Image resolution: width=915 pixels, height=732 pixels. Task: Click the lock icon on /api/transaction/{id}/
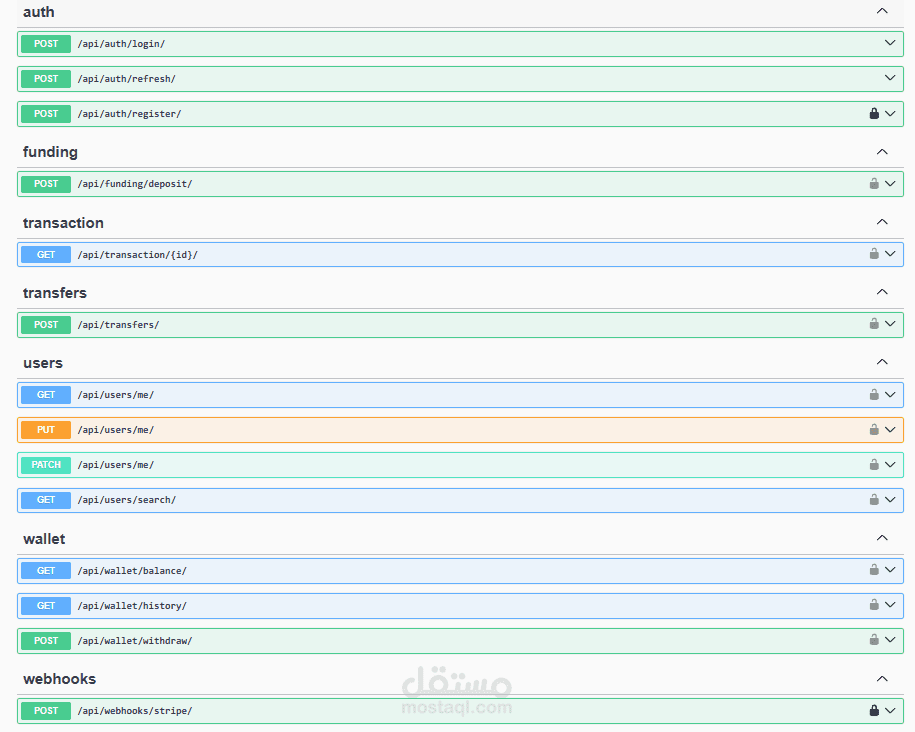coord(874,253)
